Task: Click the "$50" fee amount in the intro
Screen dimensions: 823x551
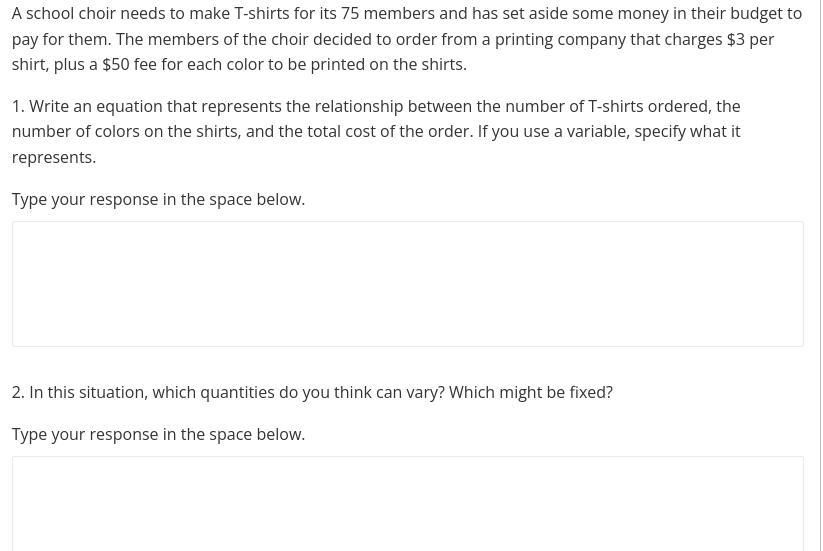Action: coord(116,64)
